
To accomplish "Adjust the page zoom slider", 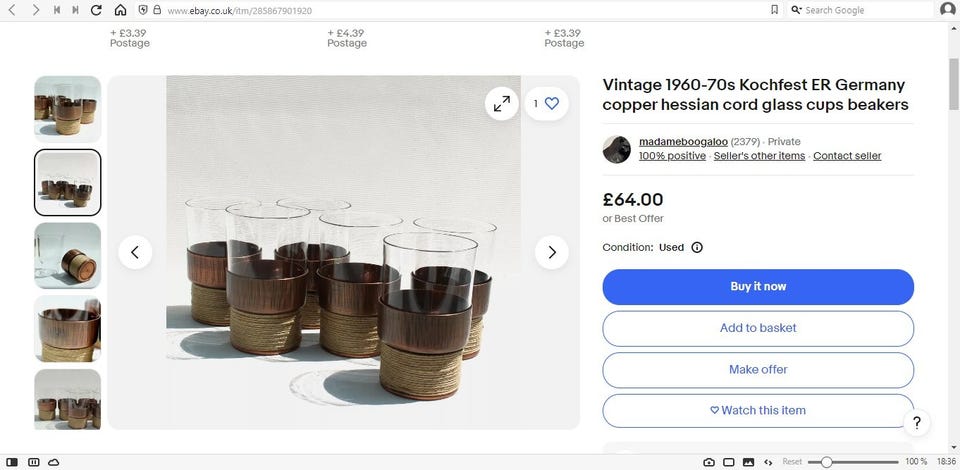I will 826,462.
